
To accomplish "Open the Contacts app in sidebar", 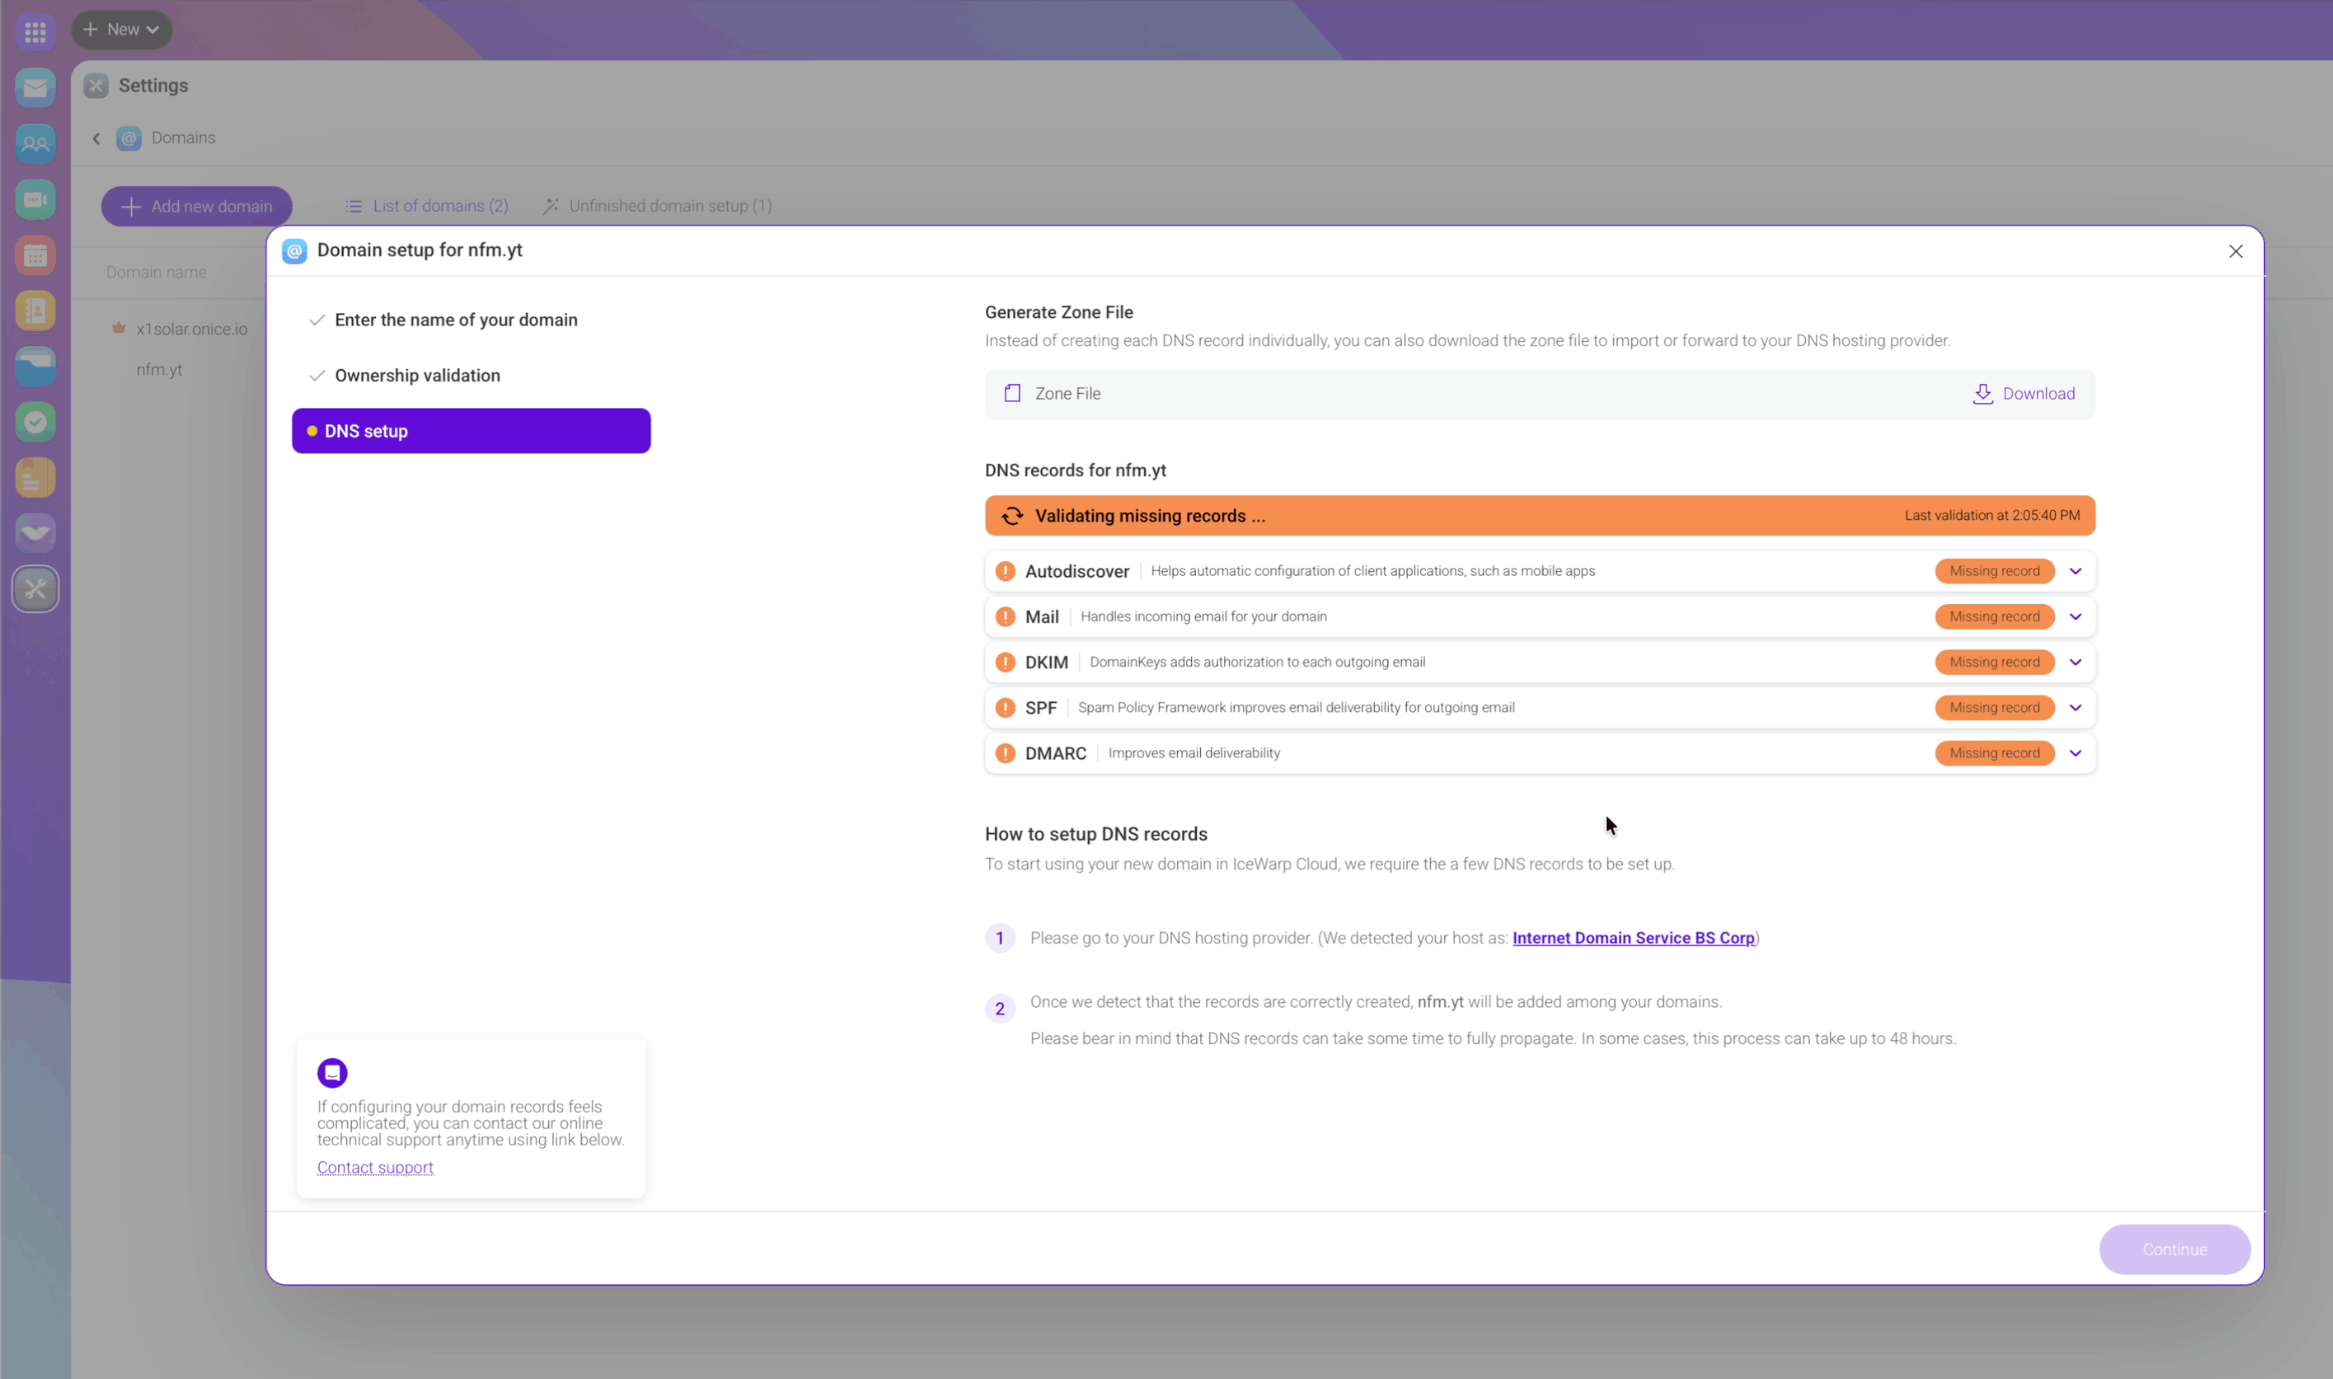I will tap(35, 145).
